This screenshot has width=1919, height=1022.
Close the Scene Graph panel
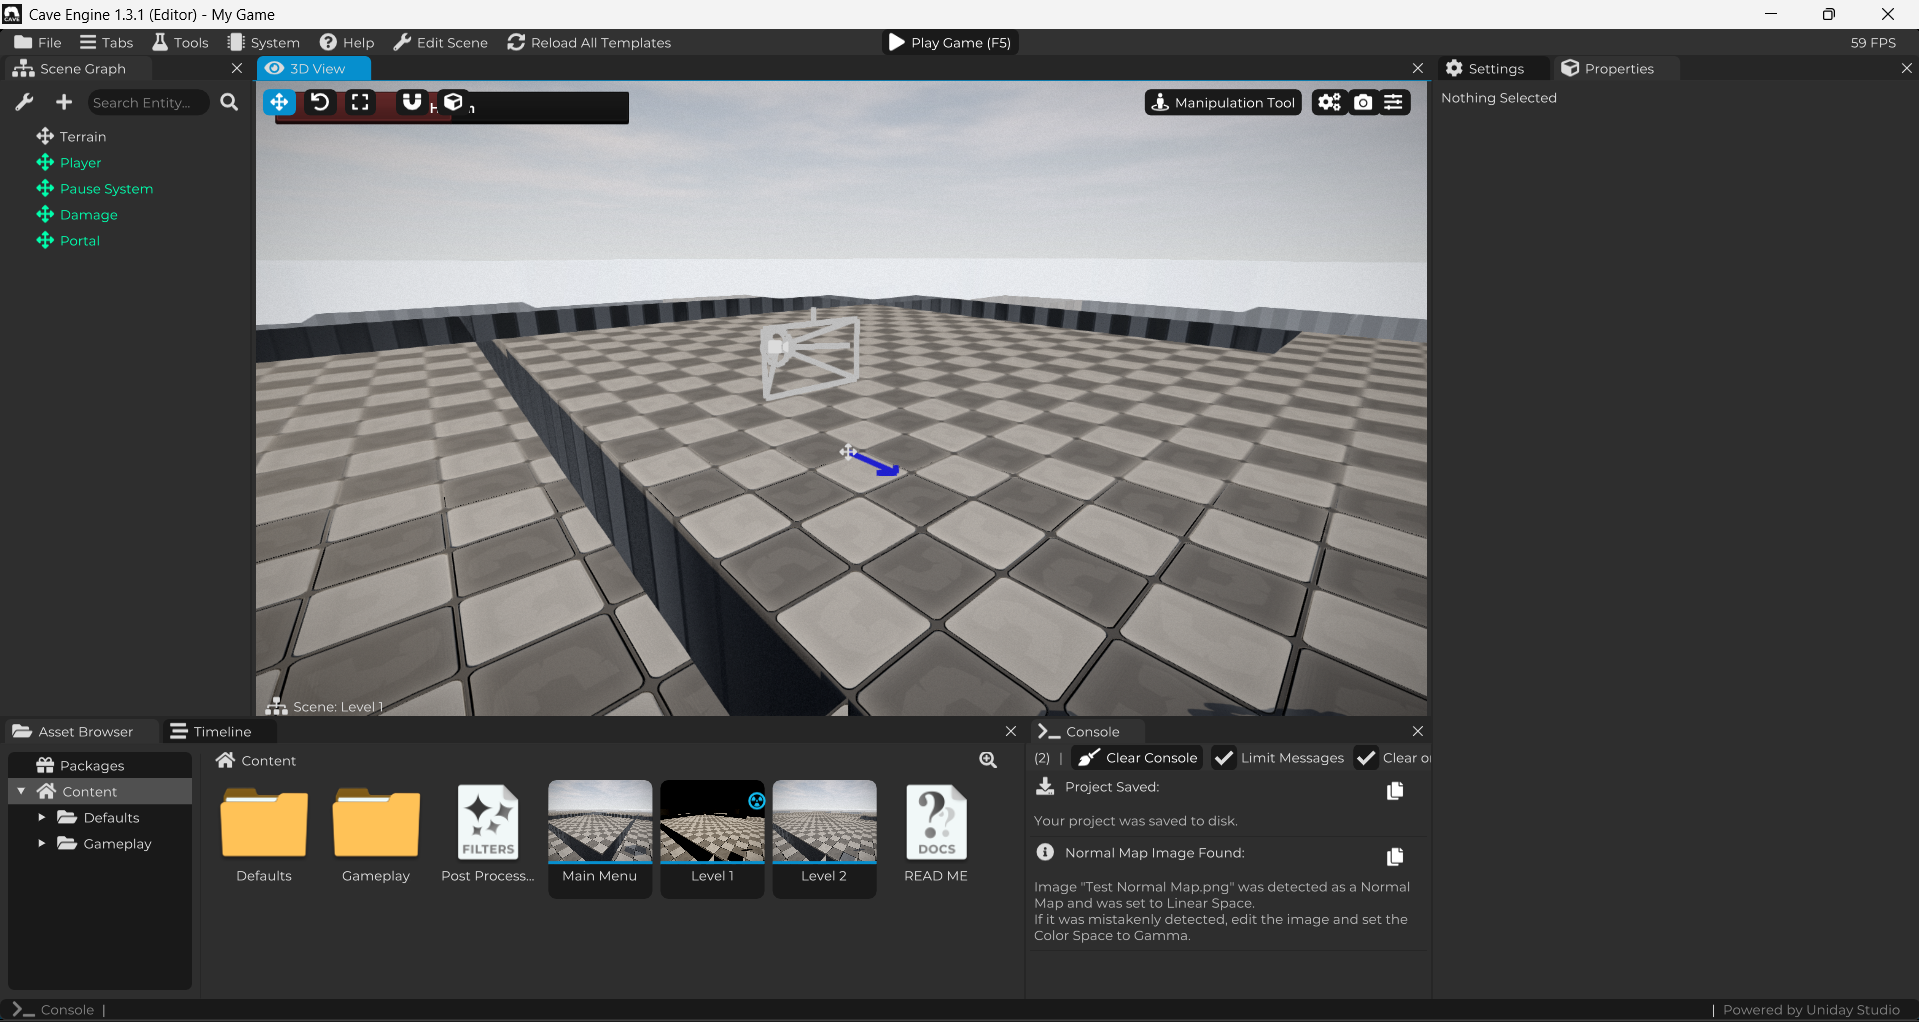point(237,68)
